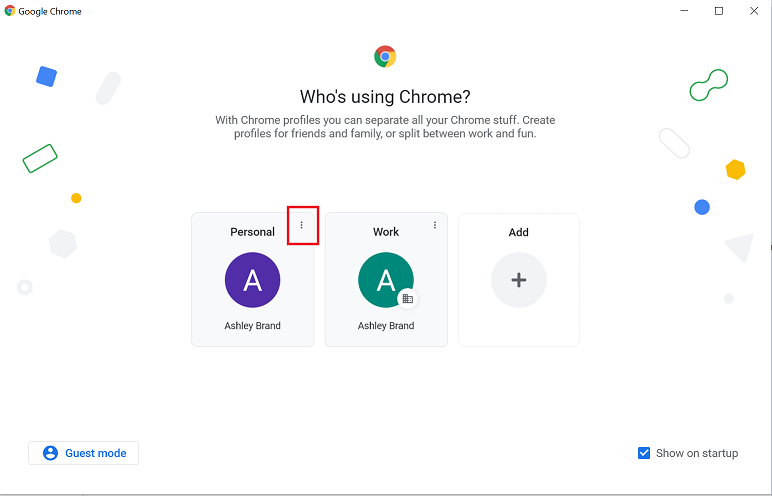
Task: Click the Google Chrome title bar icon
Action: coord(10,11)
